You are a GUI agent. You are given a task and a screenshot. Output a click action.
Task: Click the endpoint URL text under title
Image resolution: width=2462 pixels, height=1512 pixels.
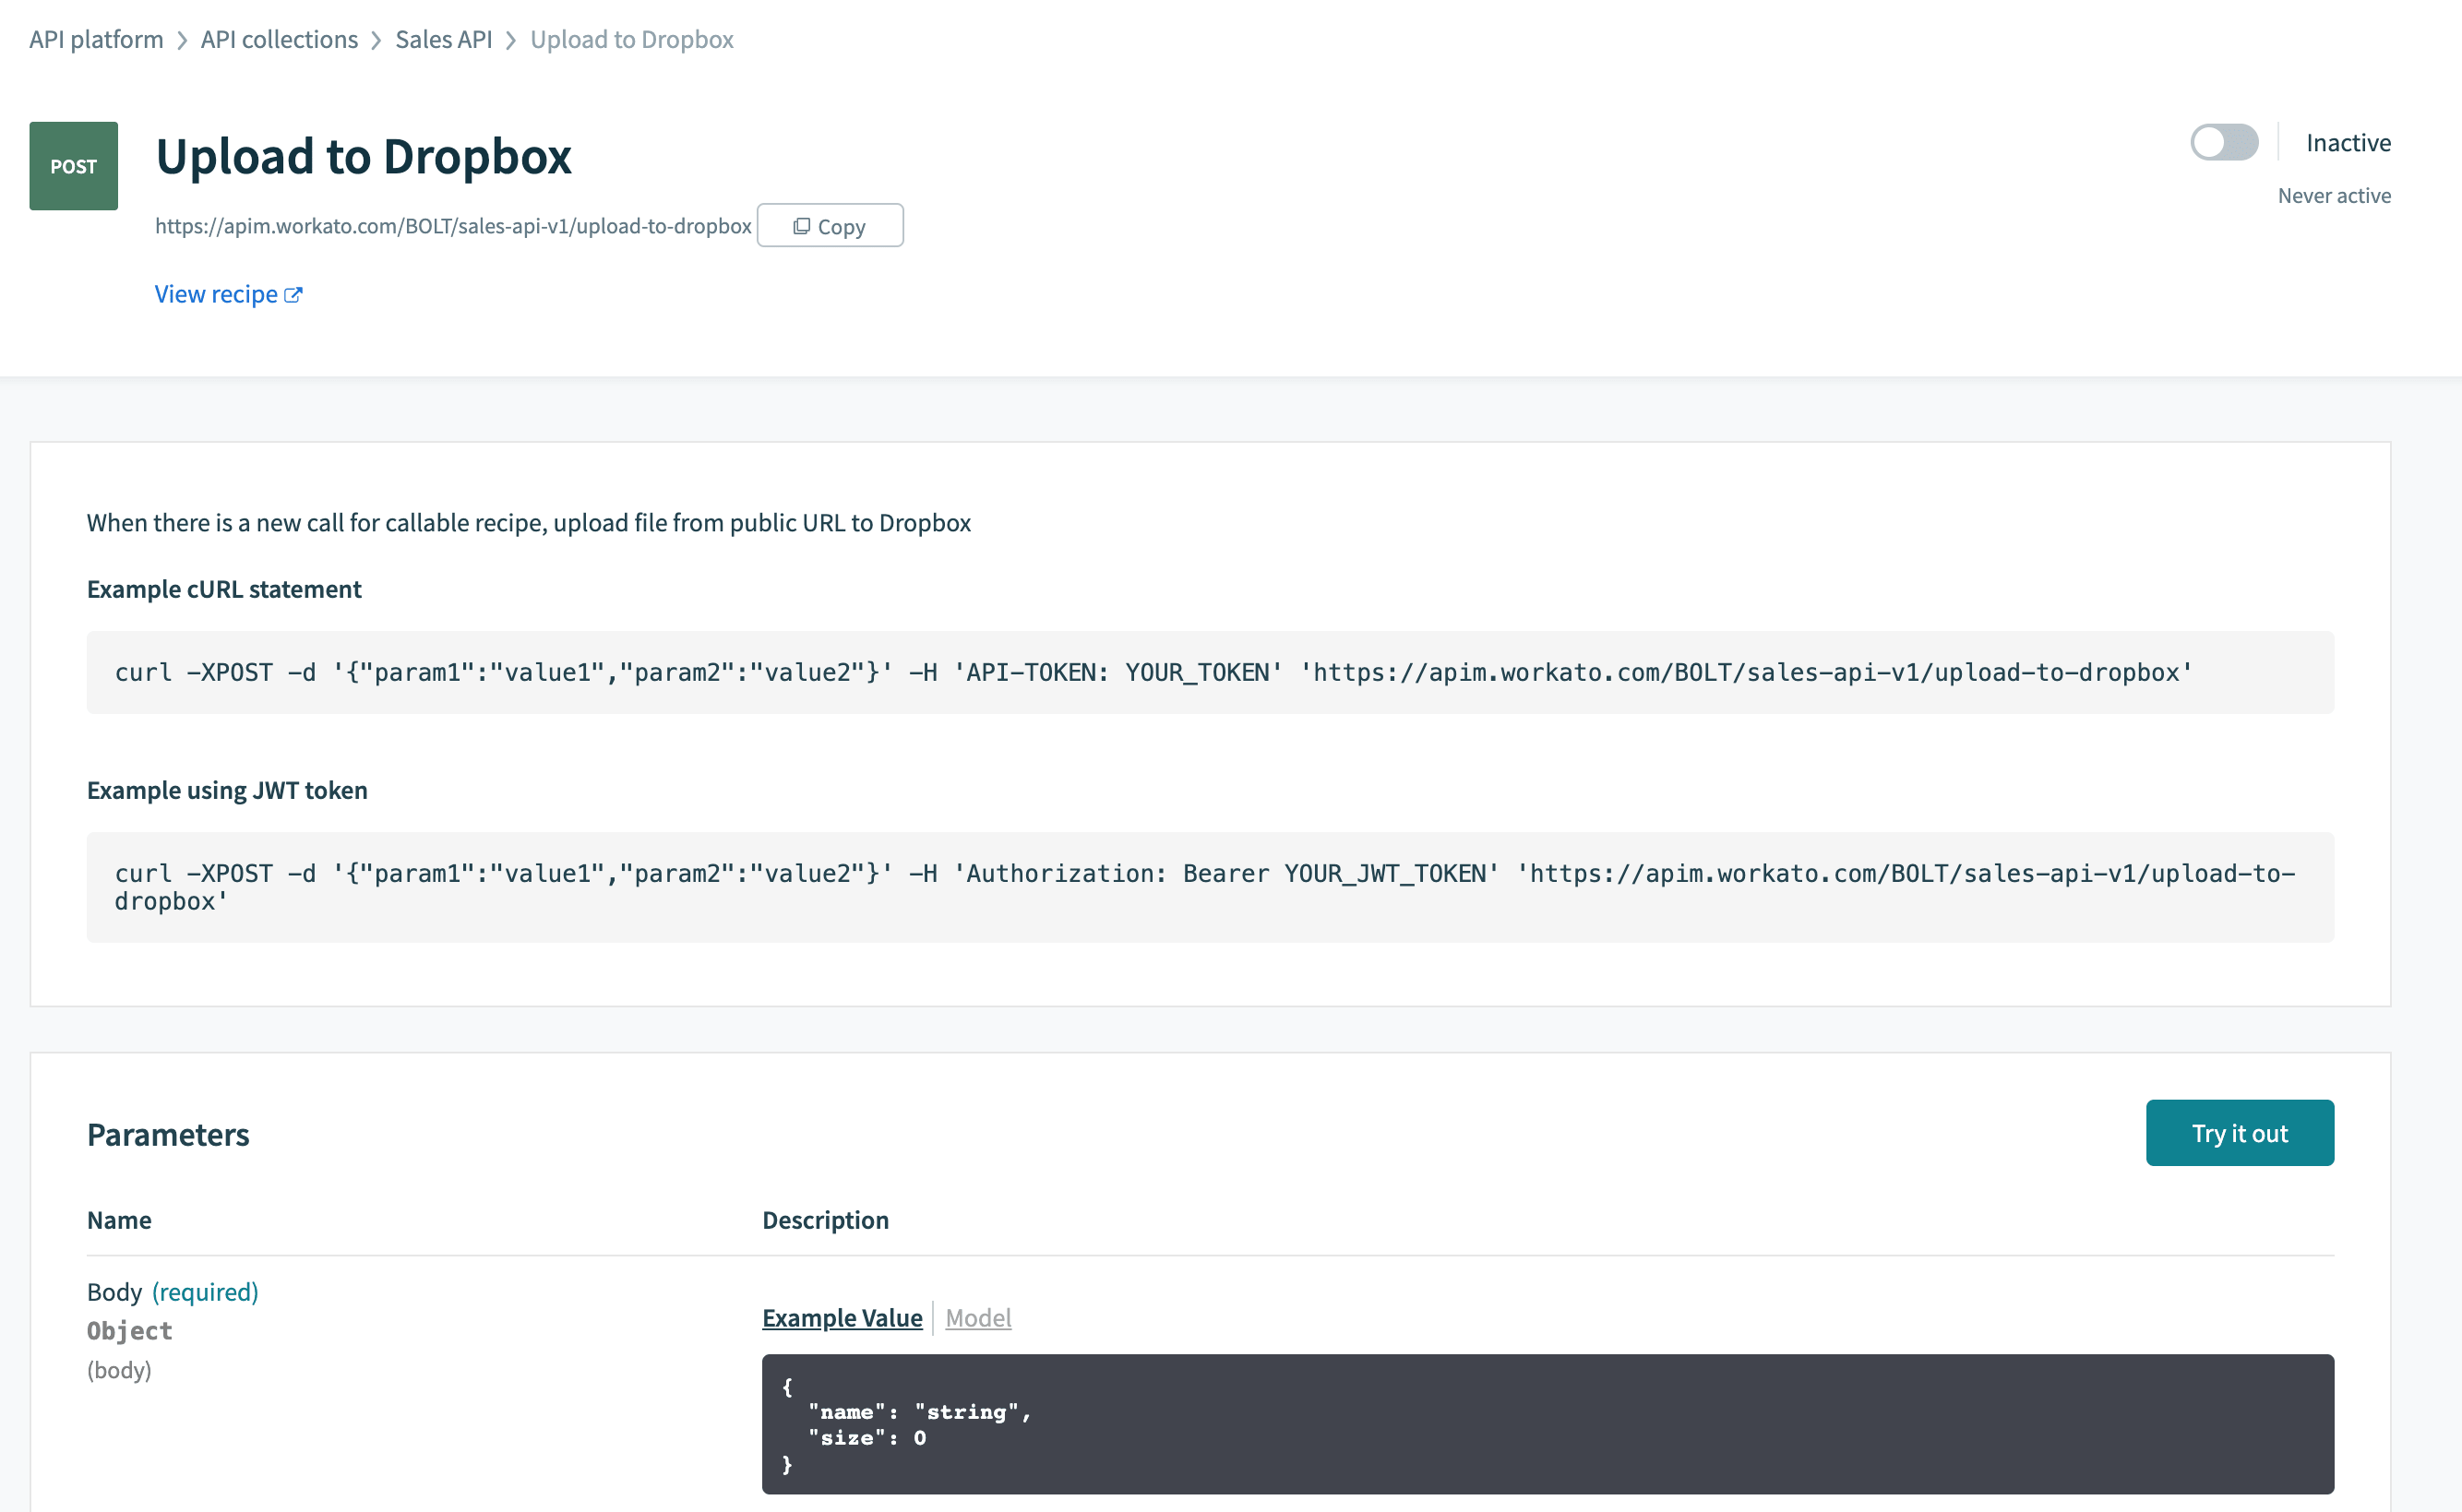(453, 226)
